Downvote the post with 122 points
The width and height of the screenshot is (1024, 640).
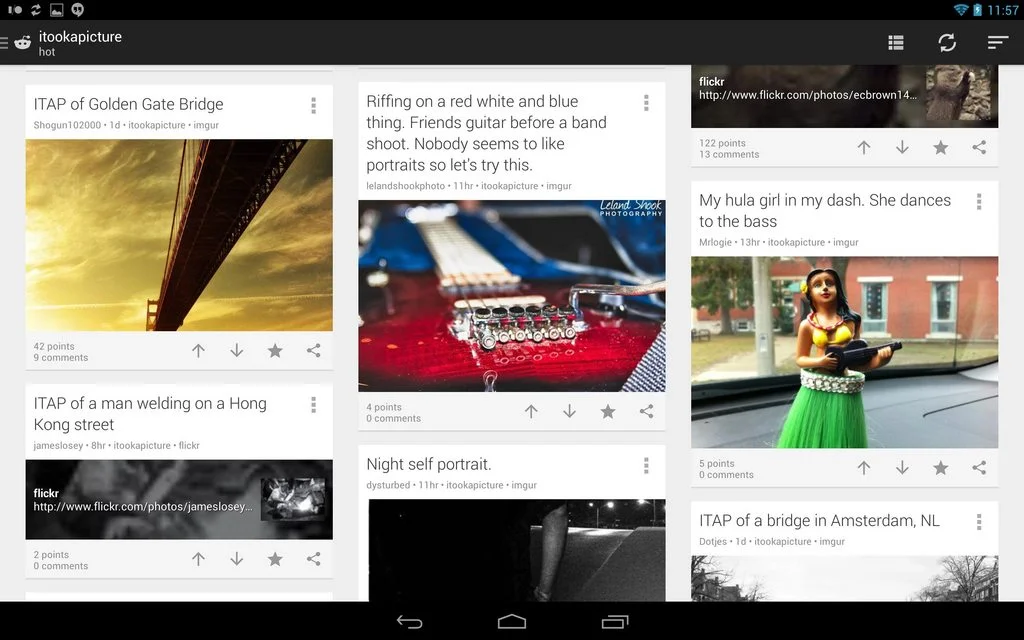(x=902, y=148)
